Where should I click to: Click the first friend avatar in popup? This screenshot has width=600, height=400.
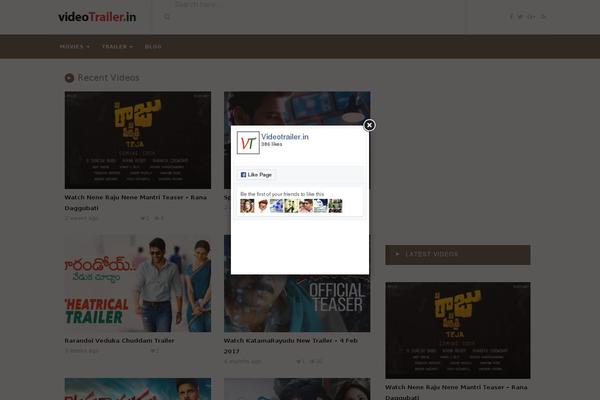click(247, 206)
